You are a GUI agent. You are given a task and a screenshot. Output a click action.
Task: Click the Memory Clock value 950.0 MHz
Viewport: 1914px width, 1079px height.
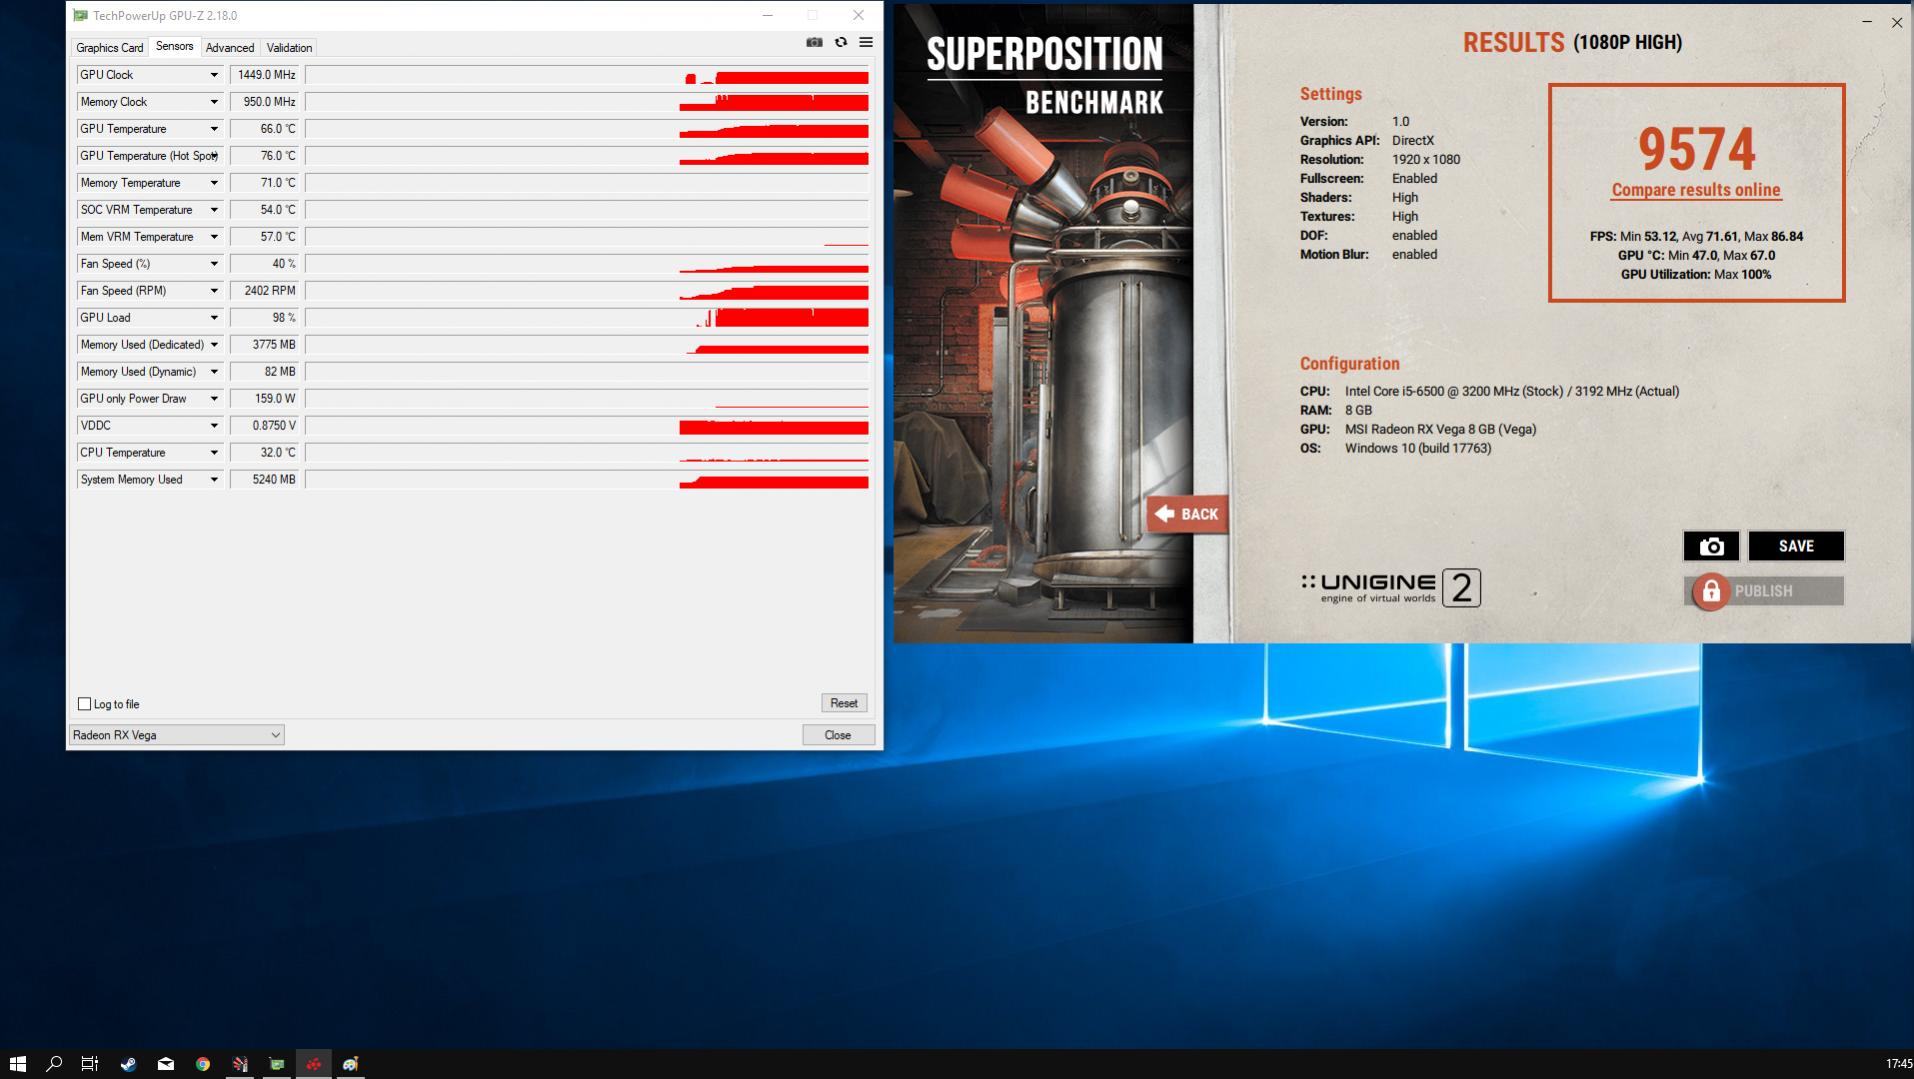pos(265,102)
